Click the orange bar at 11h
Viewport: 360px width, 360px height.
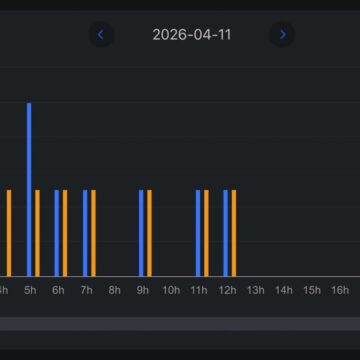click(206, 233)
